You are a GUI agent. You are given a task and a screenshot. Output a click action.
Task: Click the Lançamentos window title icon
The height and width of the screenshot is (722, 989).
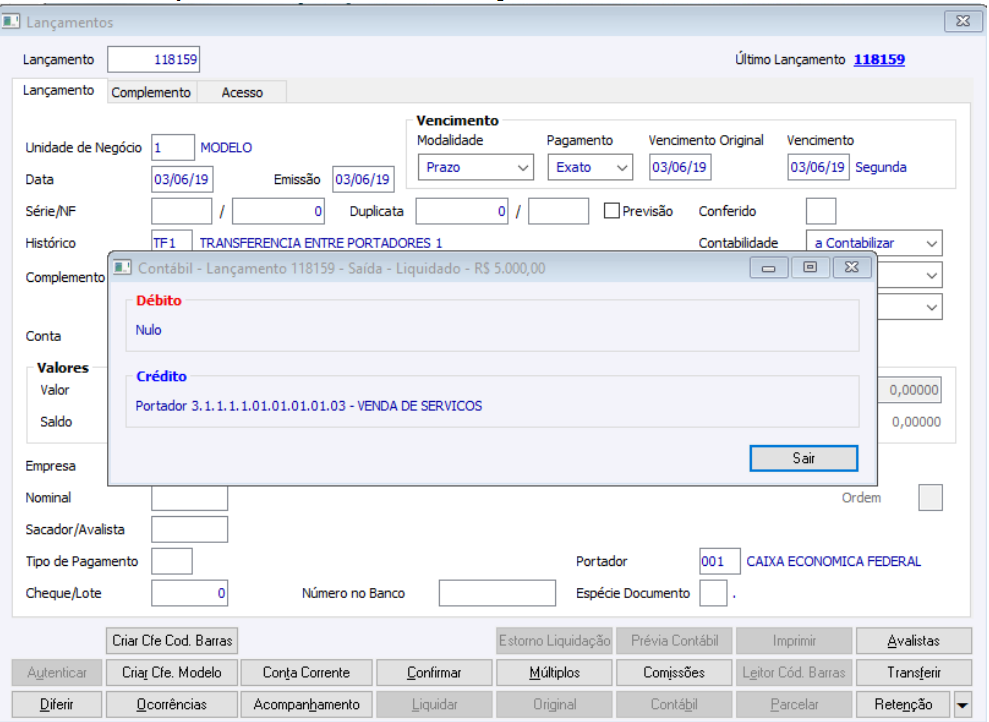(x=11, y=22)
